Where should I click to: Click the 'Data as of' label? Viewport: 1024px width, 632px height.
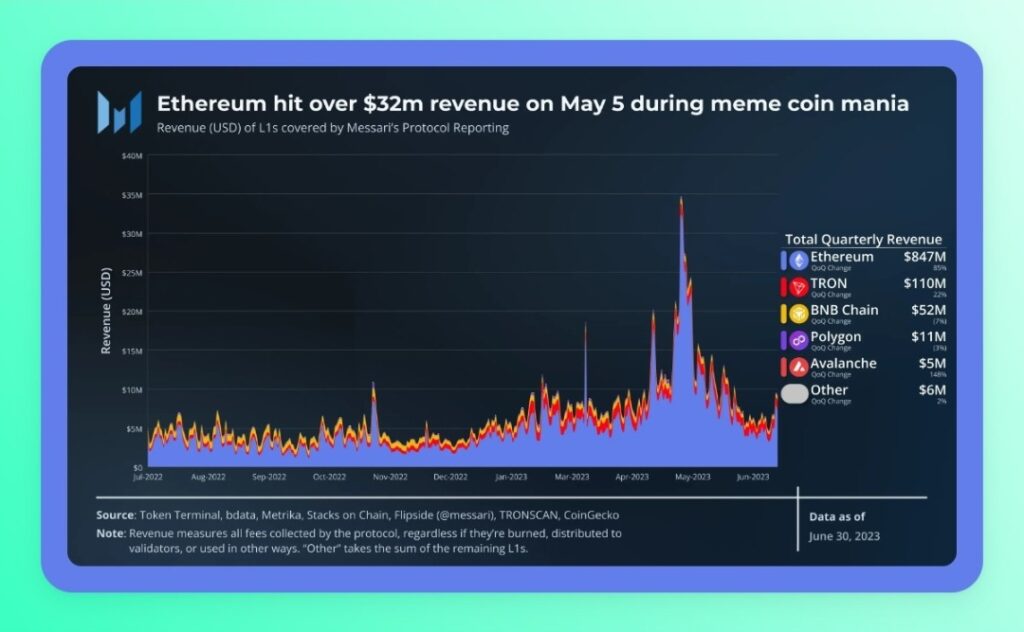tap(837, 516)
